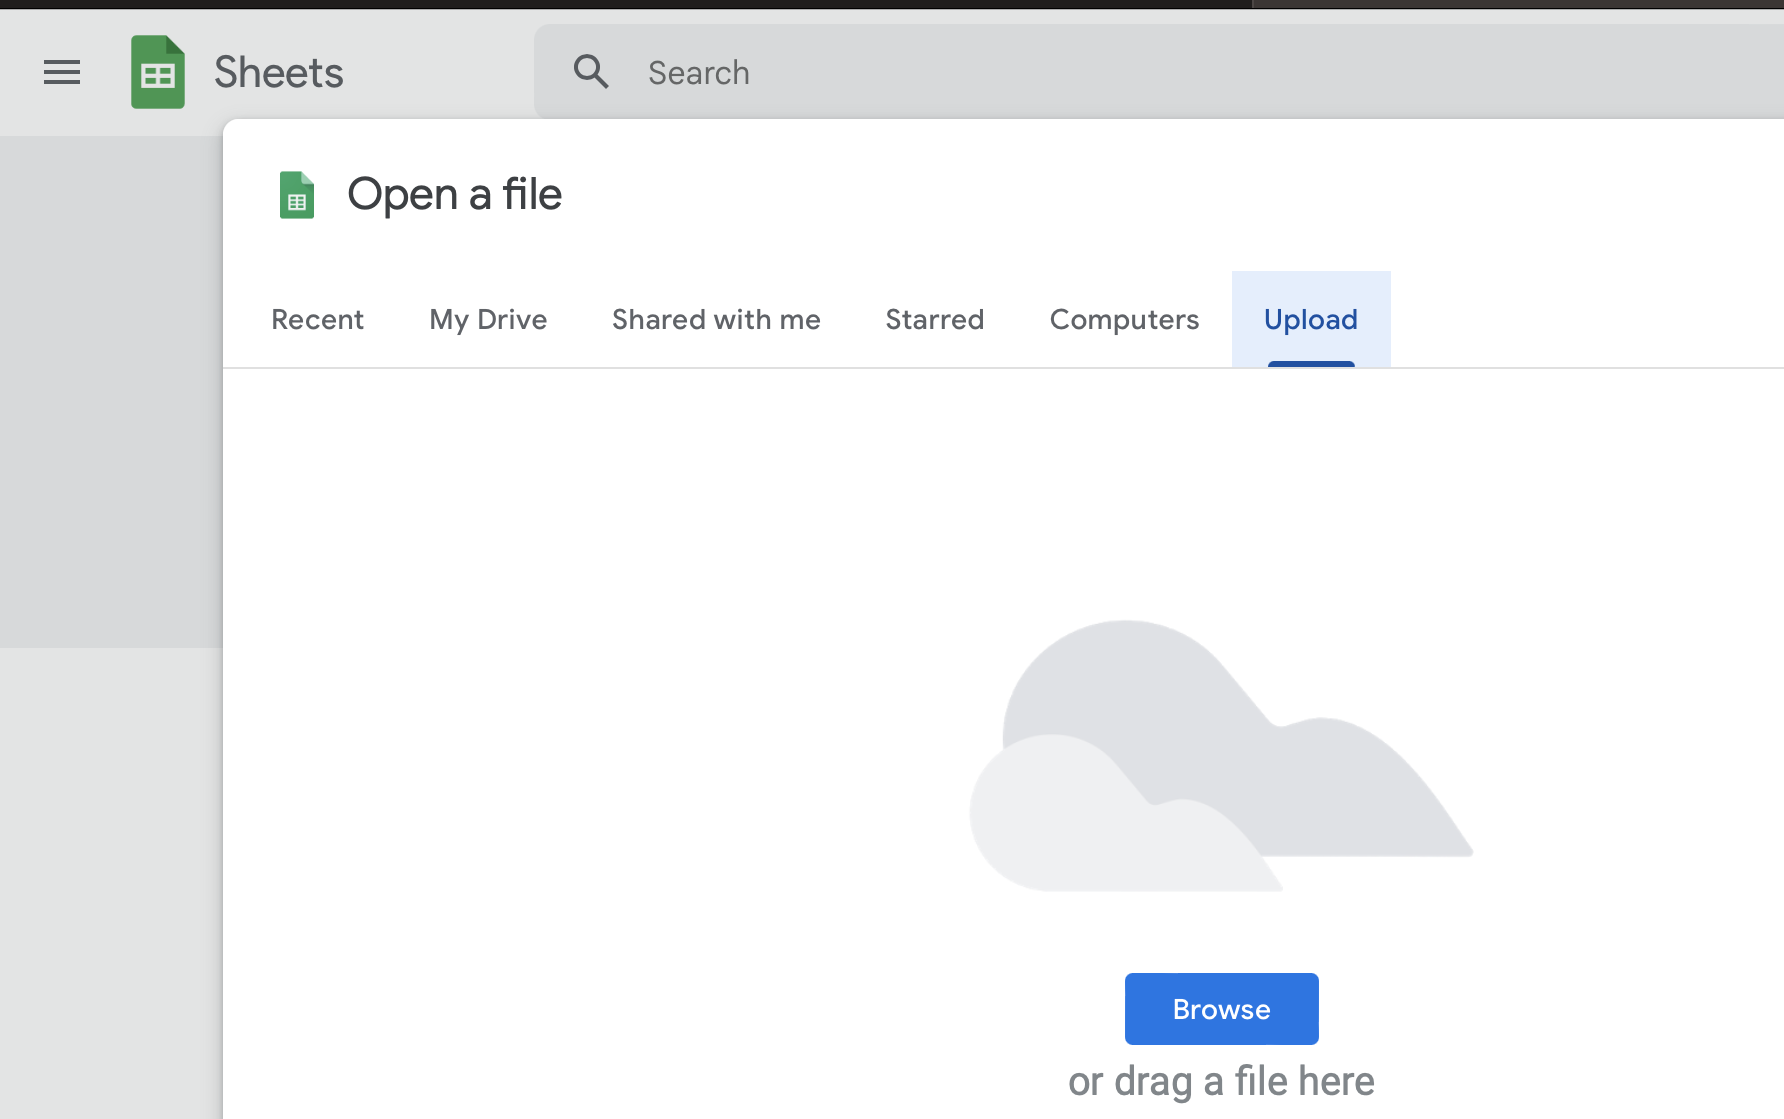The image size is (1784, 1119).
Task: Click the green Sheets logo icon
Action: coord(158,72)
